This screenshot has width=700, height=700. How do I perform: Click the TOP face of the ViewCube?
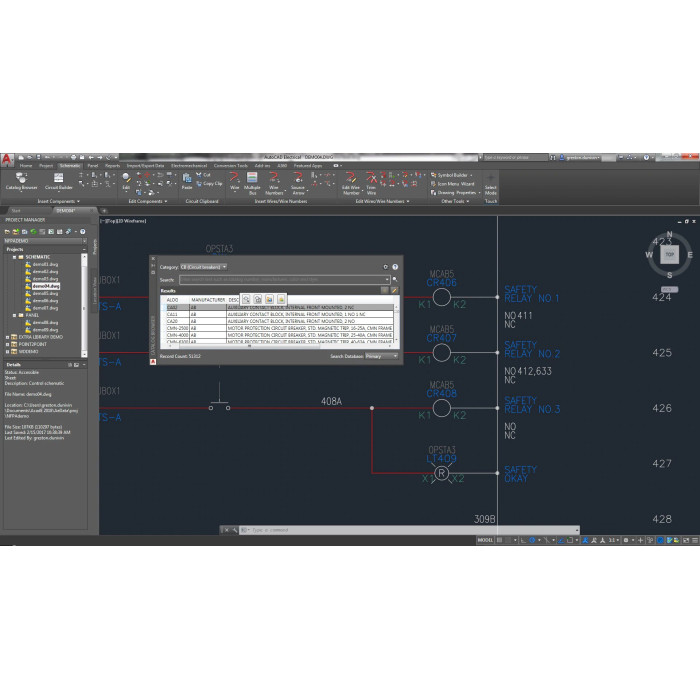[x=669, y=254]
